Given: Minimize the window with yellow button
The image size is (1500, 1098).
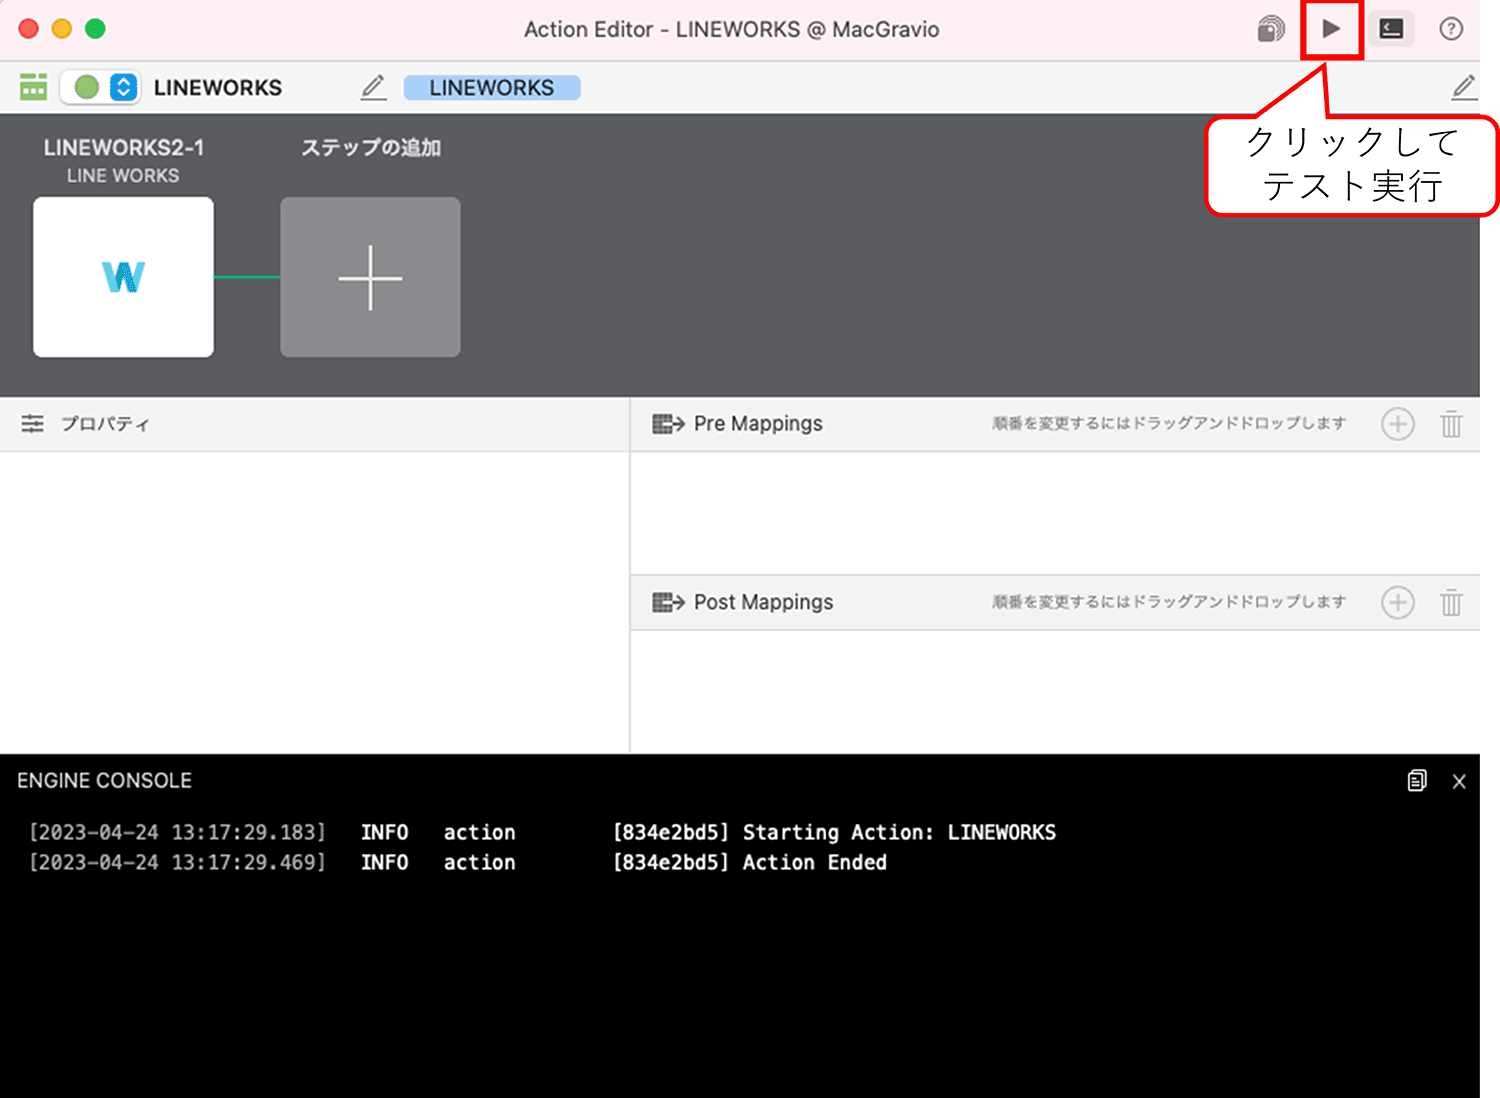Looking at the screenshot, I should (62, 29).
